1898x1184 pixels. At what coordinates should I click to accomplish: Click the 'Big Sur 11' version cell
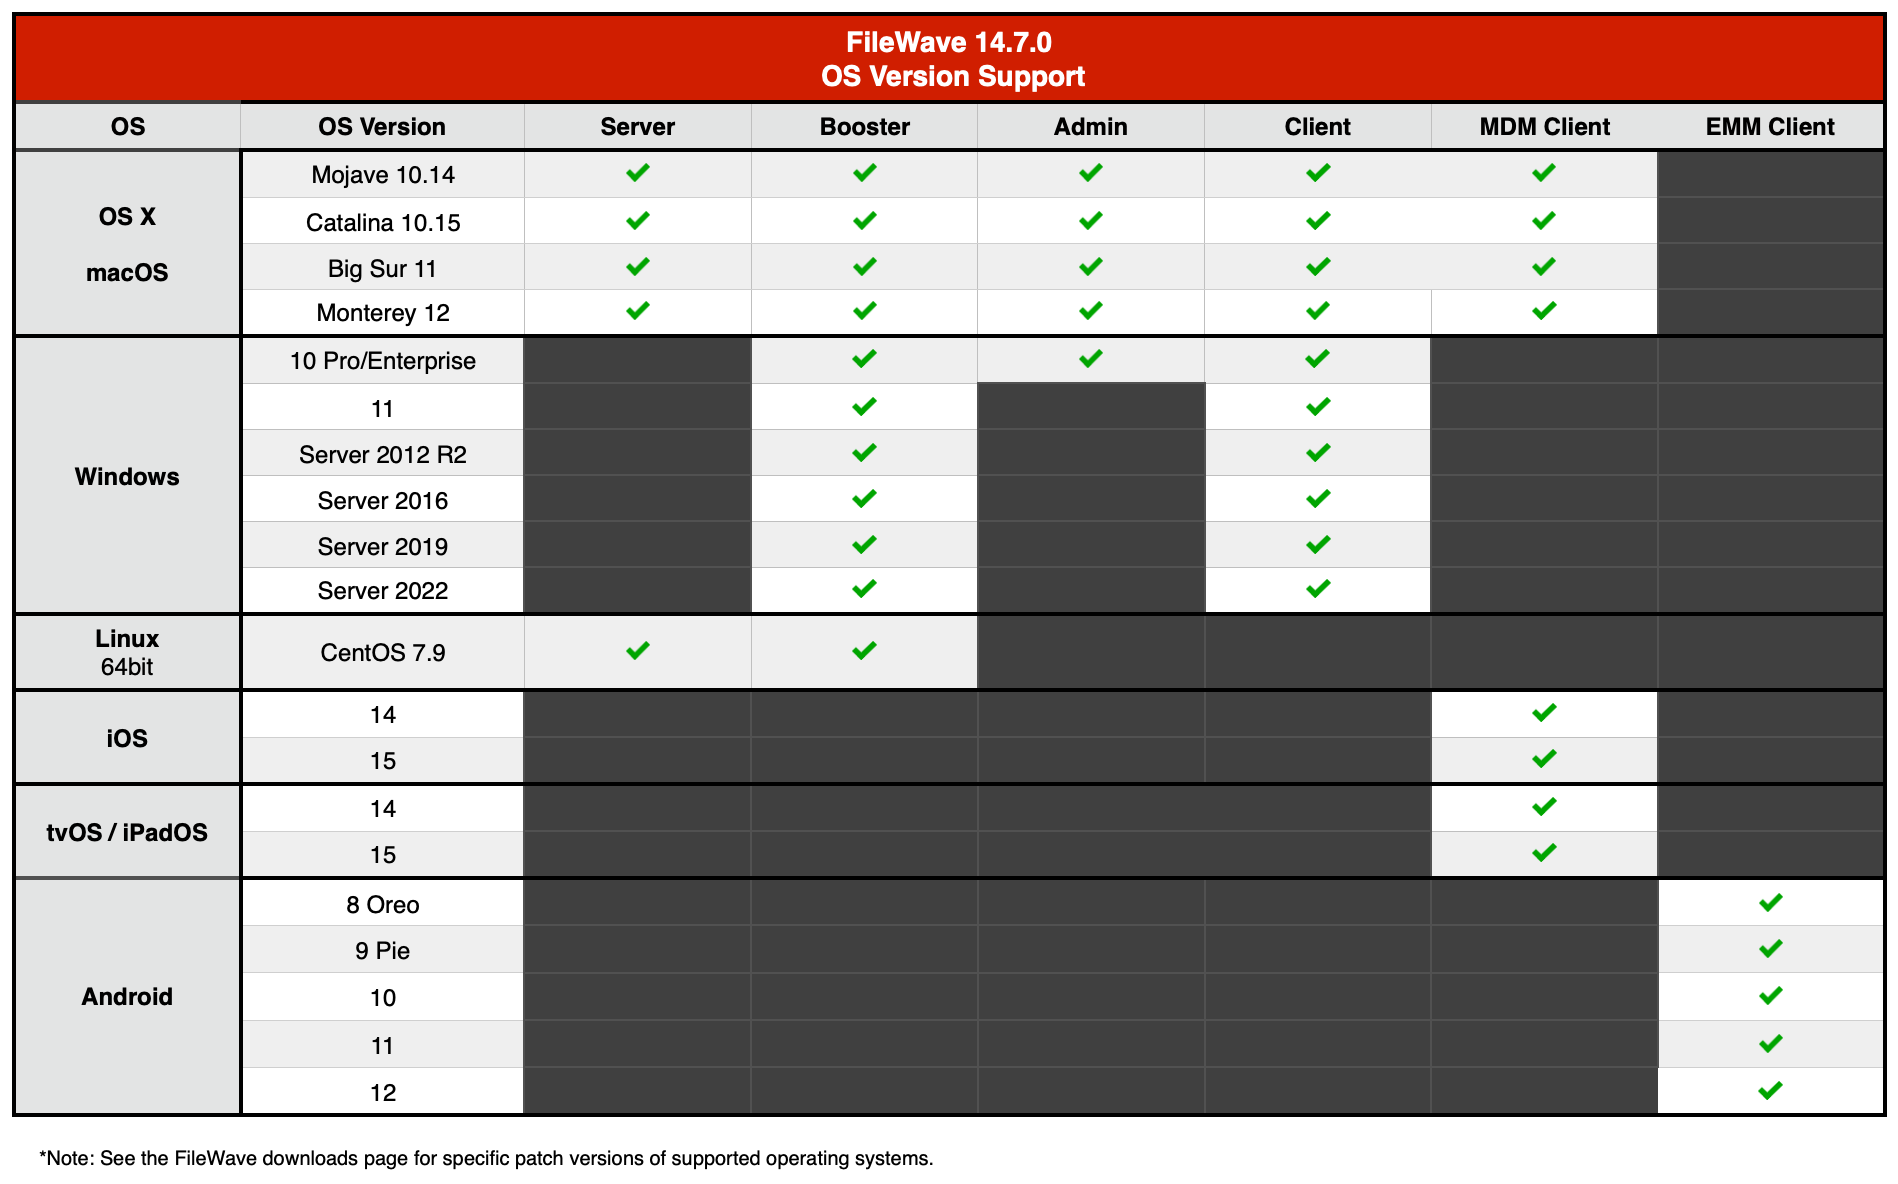pos(382,269)
